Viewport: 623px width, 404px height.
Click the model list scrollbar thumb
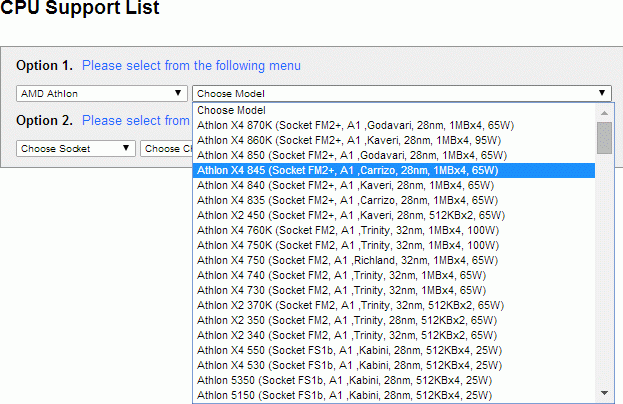pyautogui.click(x=603, y=137)
